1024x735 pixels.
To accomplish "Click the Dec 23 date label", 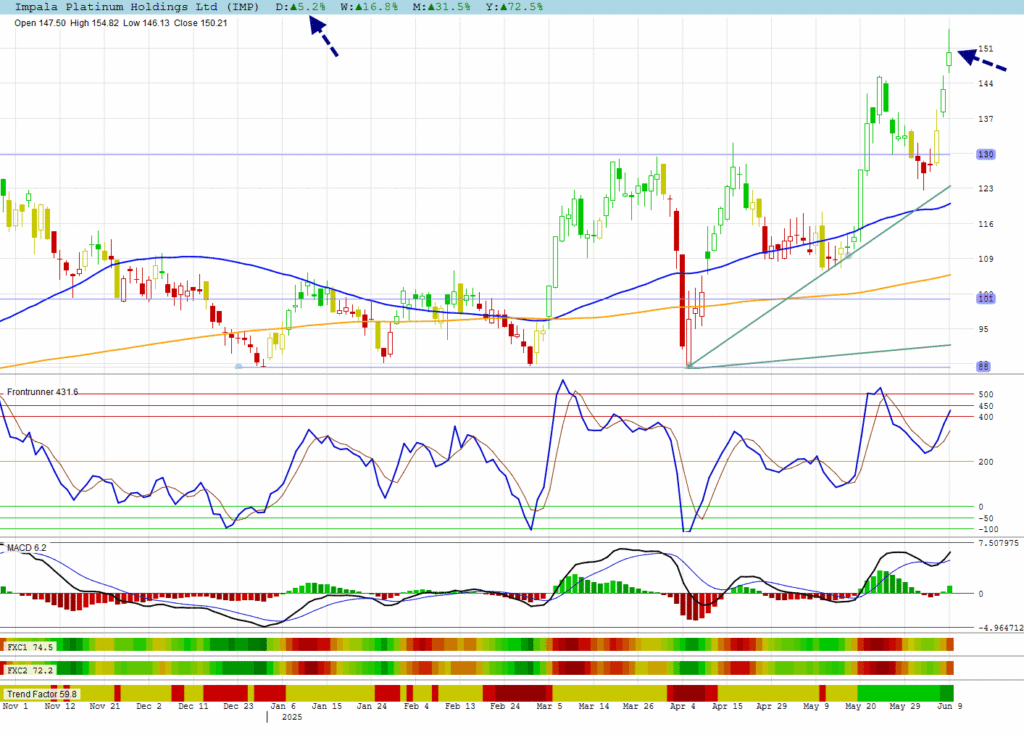I will pyautogui.click(x=238, y=706).
